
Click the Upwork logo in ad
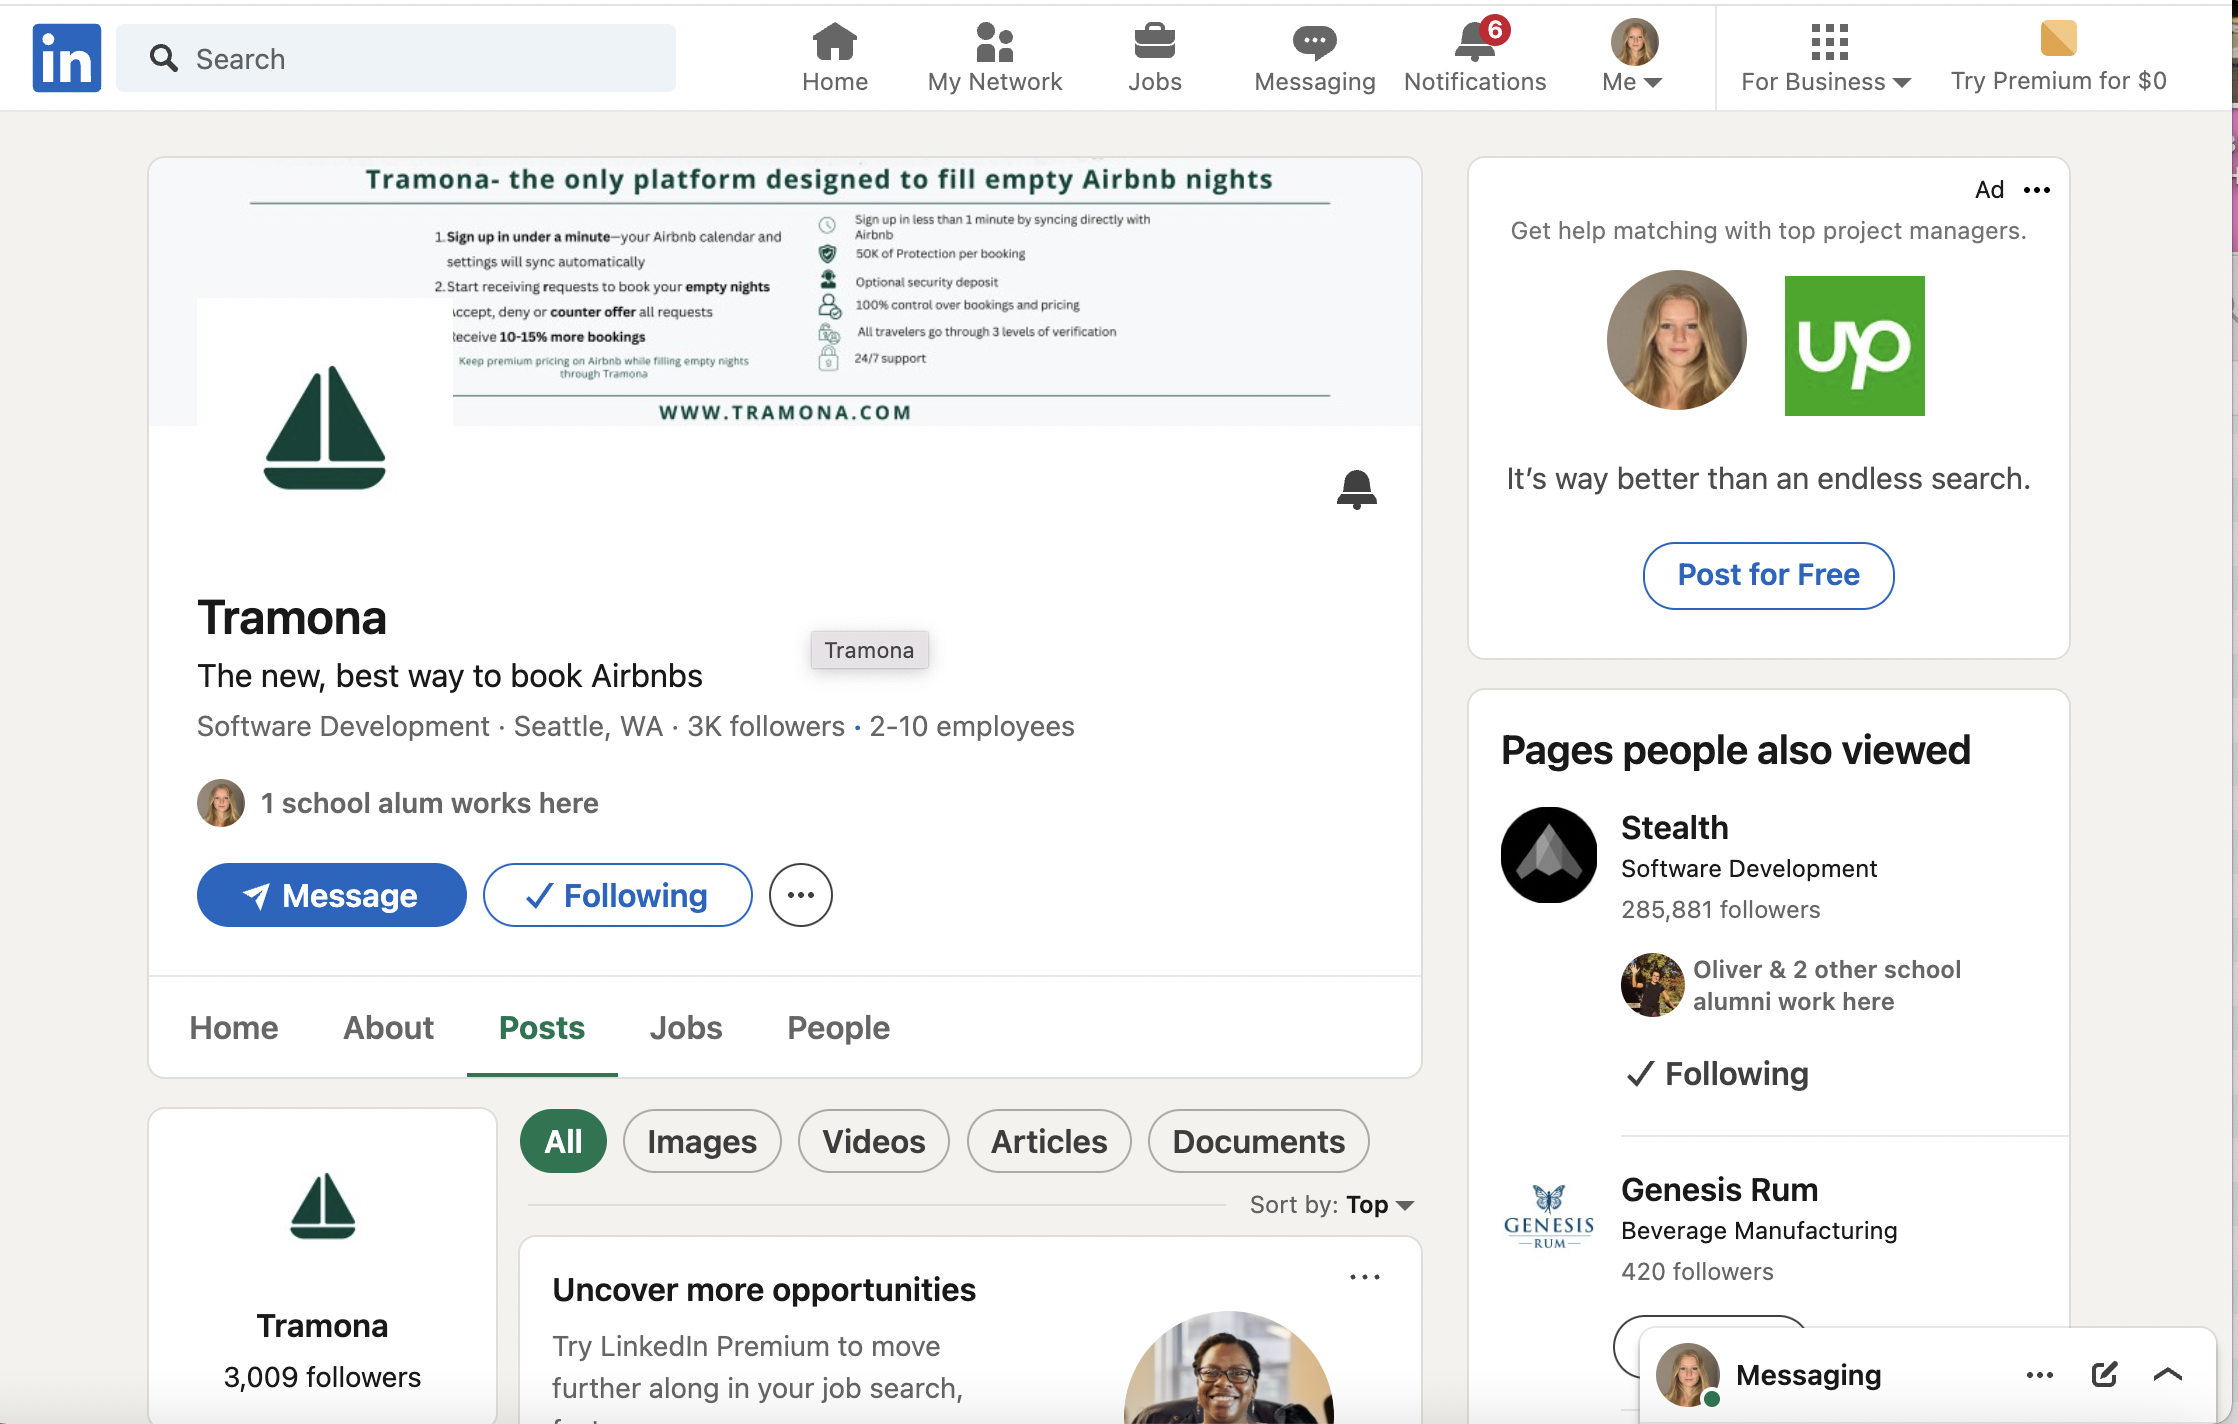[1854, 345]
